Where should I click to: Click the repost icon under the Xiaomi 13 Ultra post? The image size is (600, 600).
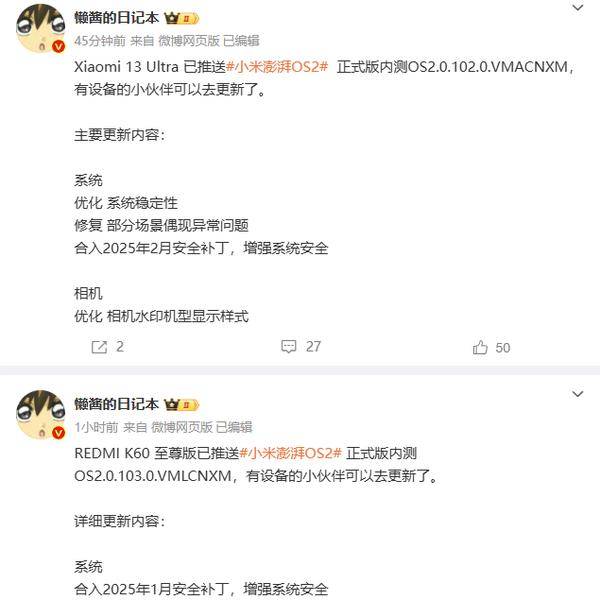click(99, 347)
